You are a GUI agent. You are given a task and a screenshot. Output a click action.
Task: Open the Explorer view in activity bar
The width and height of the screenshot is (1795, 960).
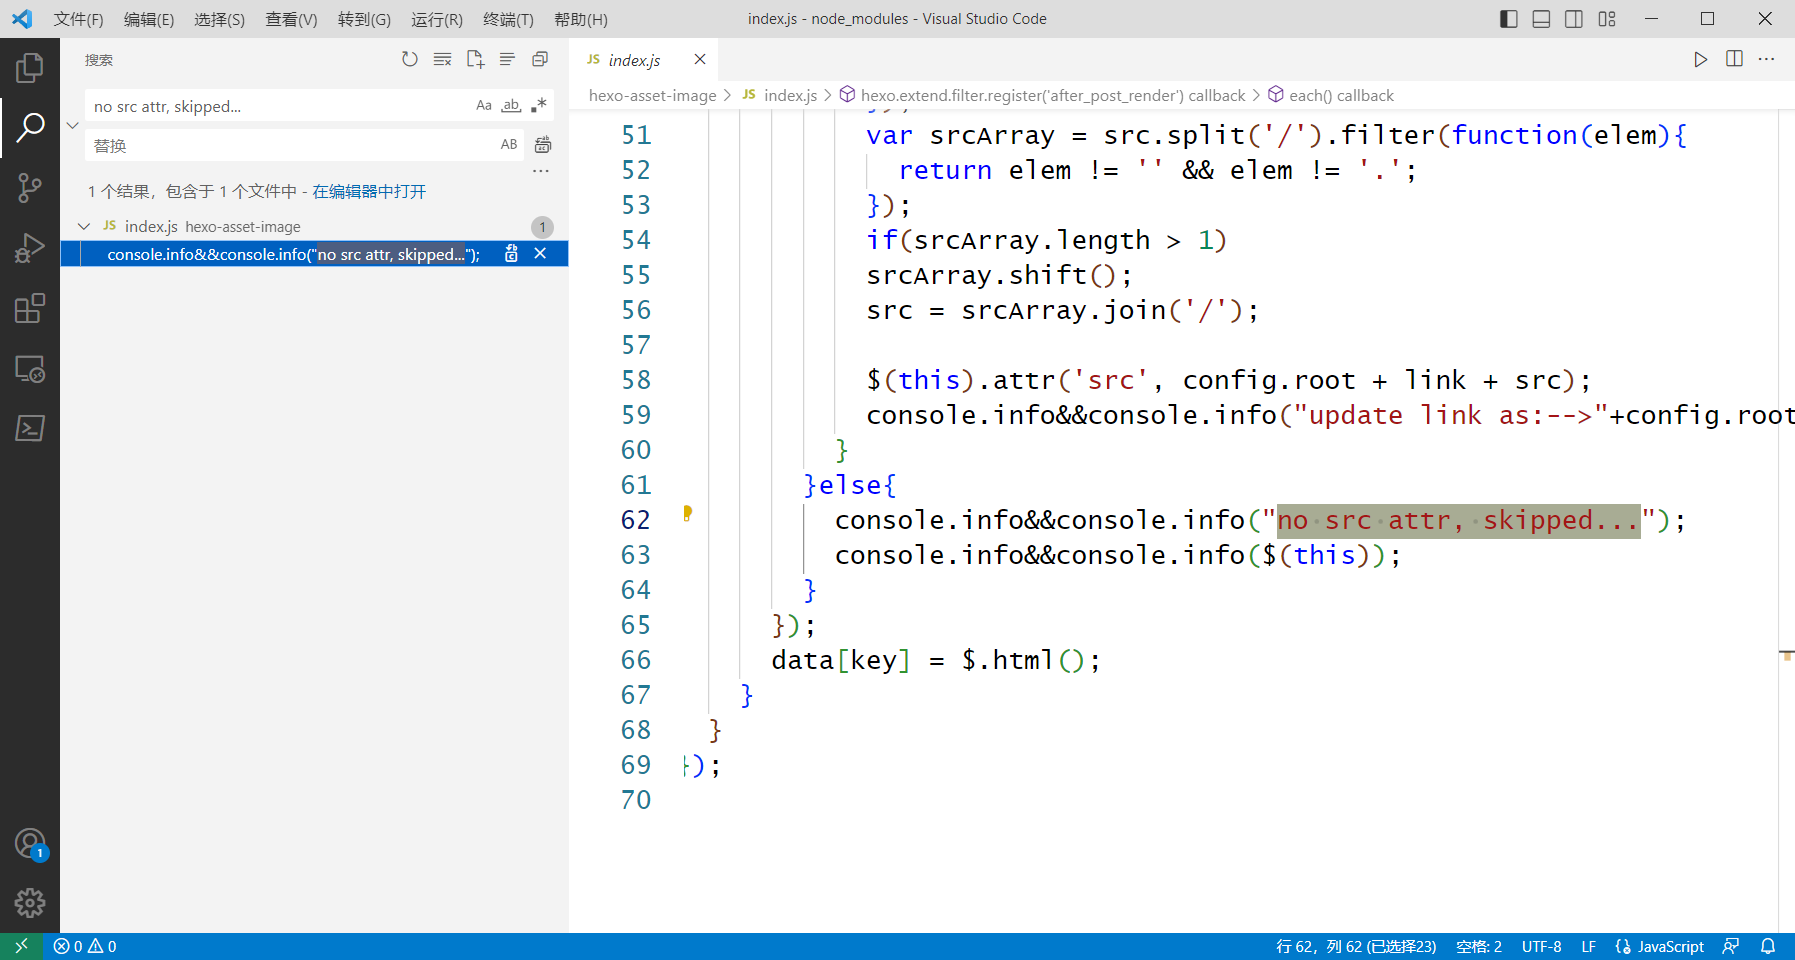[30, 68]
